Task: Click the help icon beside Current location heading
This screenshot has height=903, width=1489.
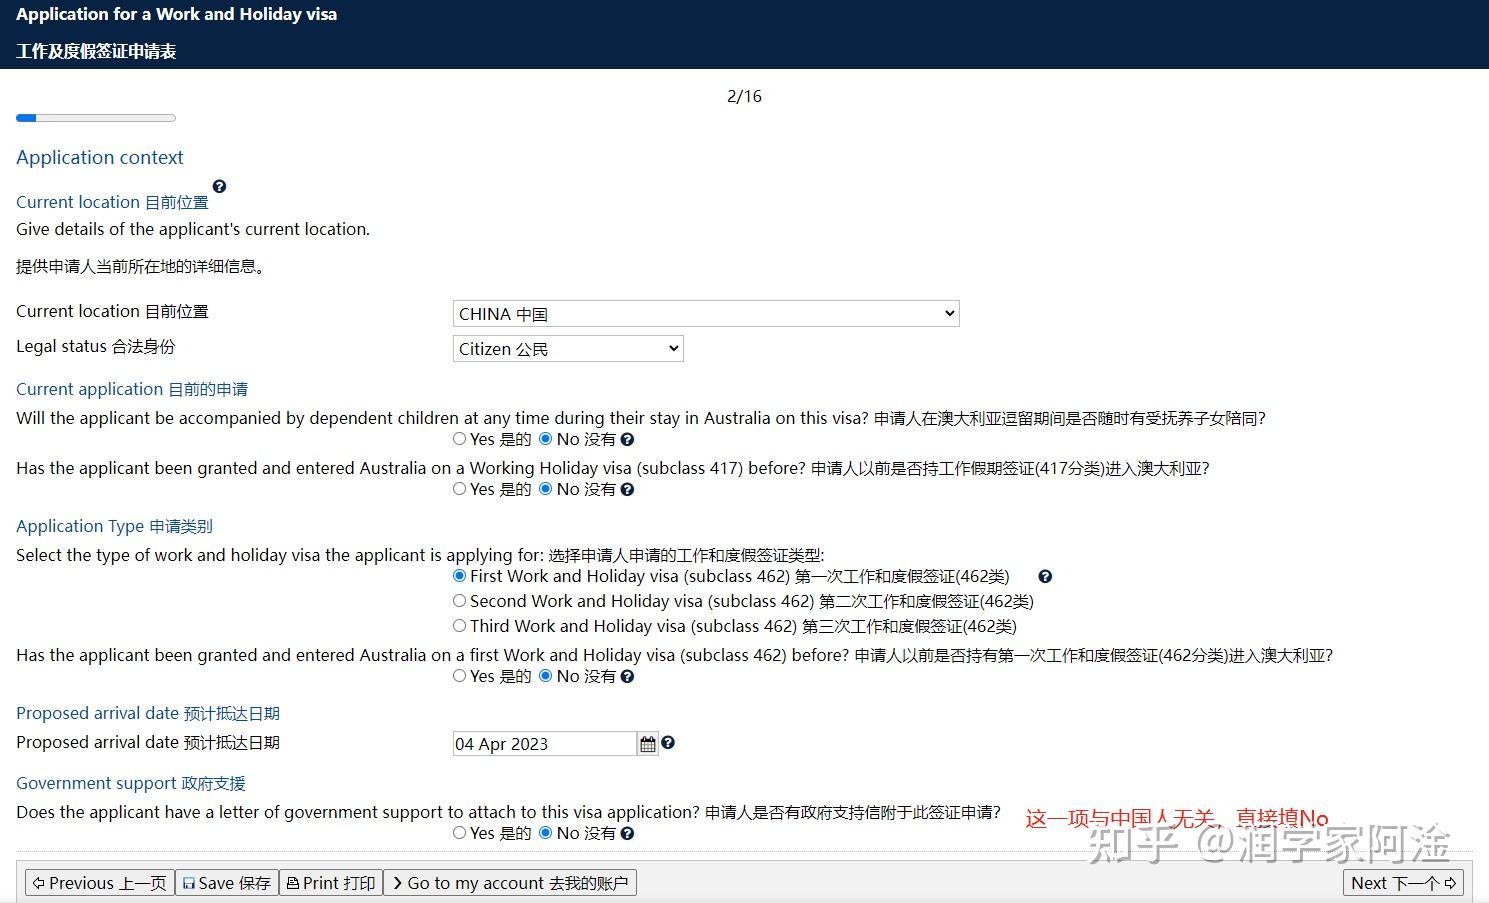Action: coord(219,186)
